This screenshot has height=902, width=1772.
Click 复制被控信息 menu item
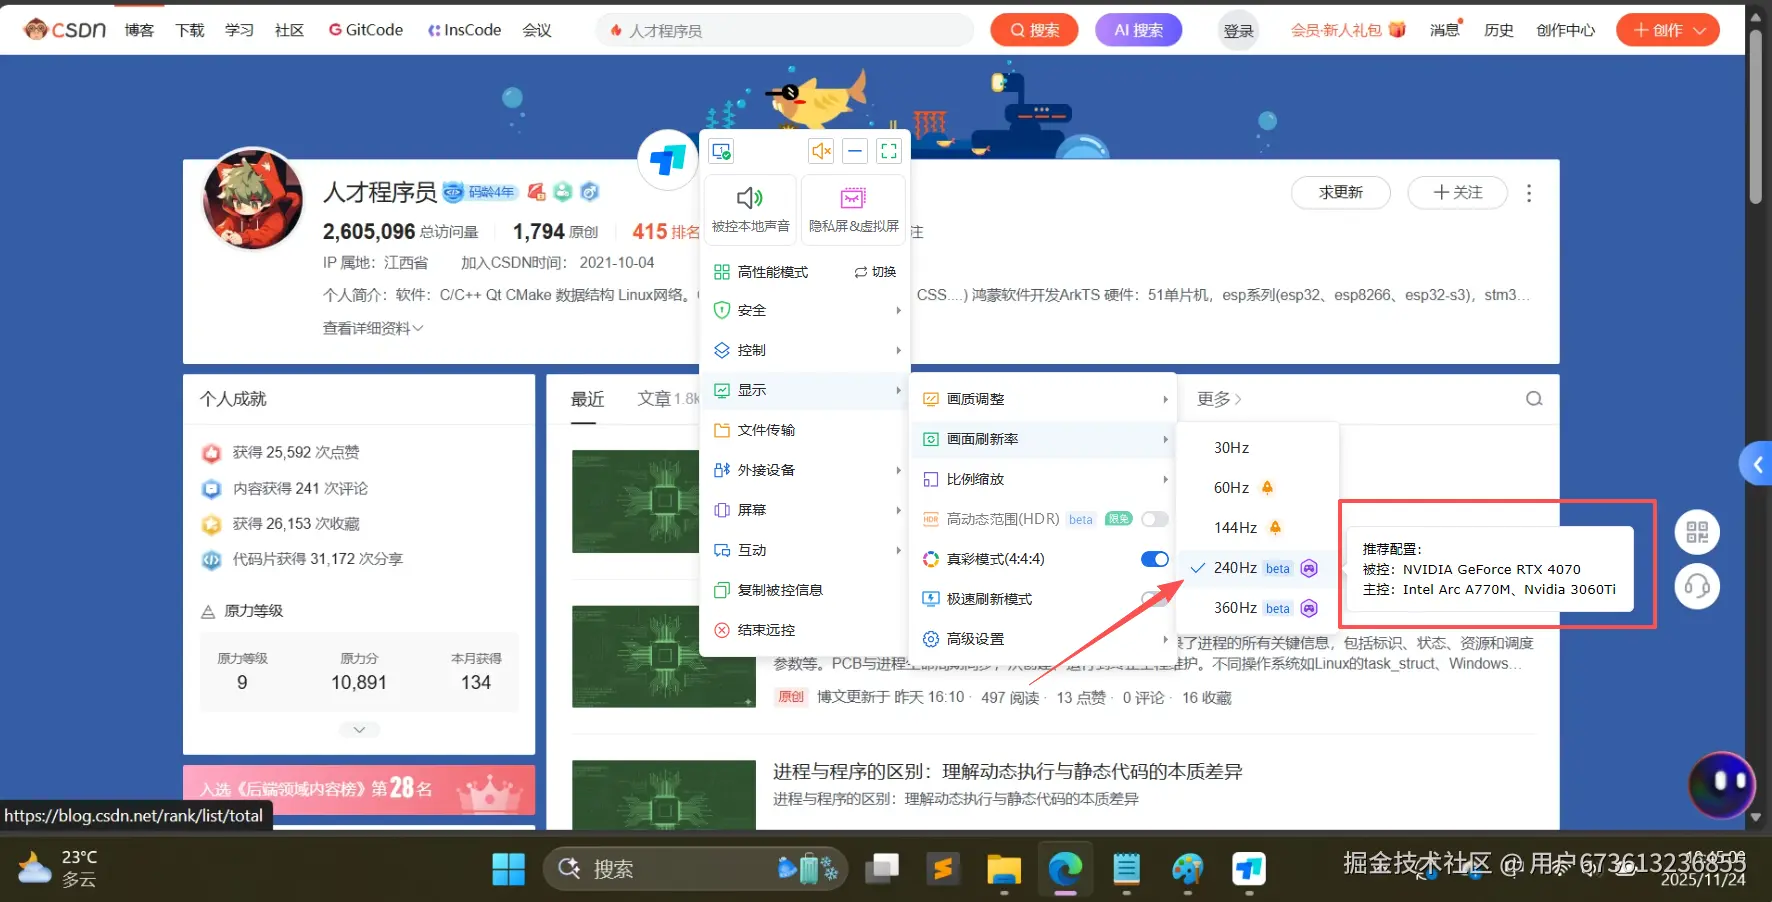pos(806,590)
